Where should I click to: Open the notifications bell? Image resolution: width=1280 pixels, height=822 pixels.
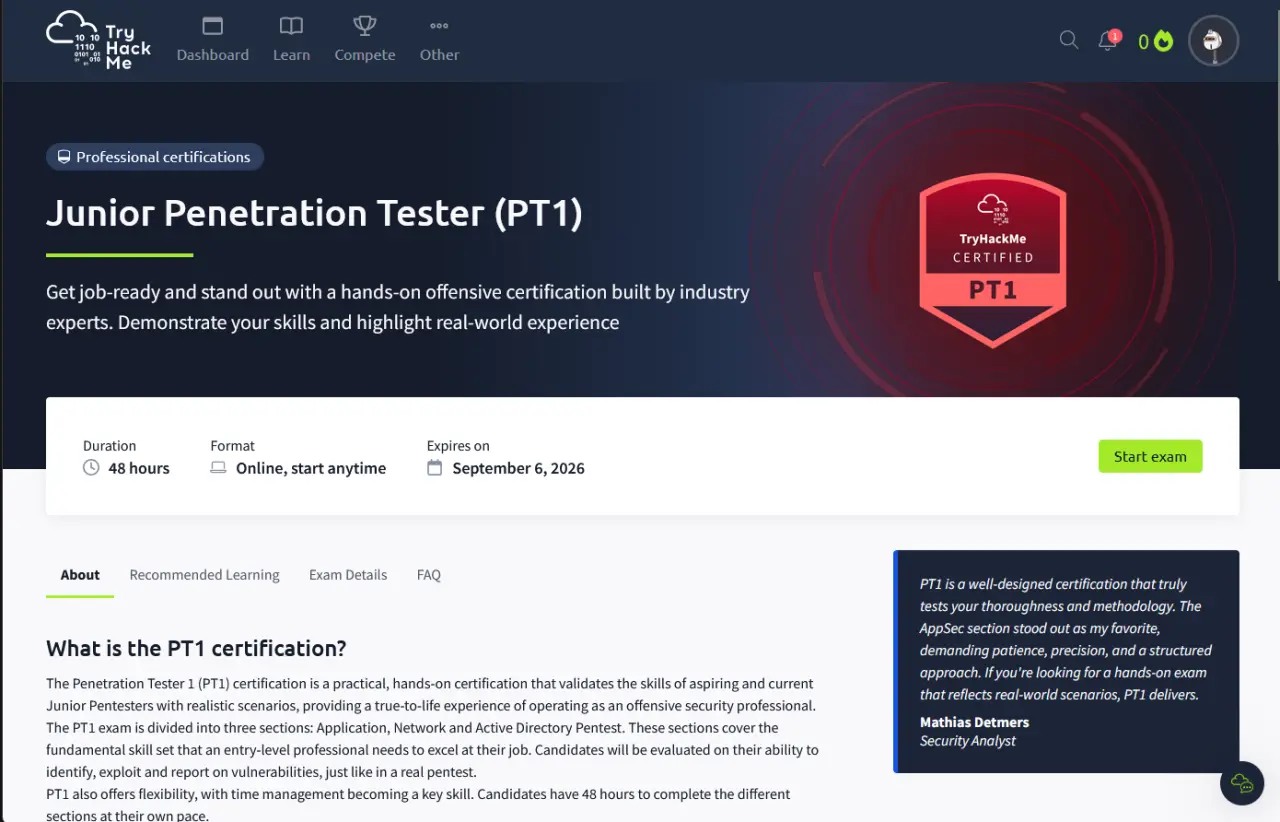click(1108, 40)
